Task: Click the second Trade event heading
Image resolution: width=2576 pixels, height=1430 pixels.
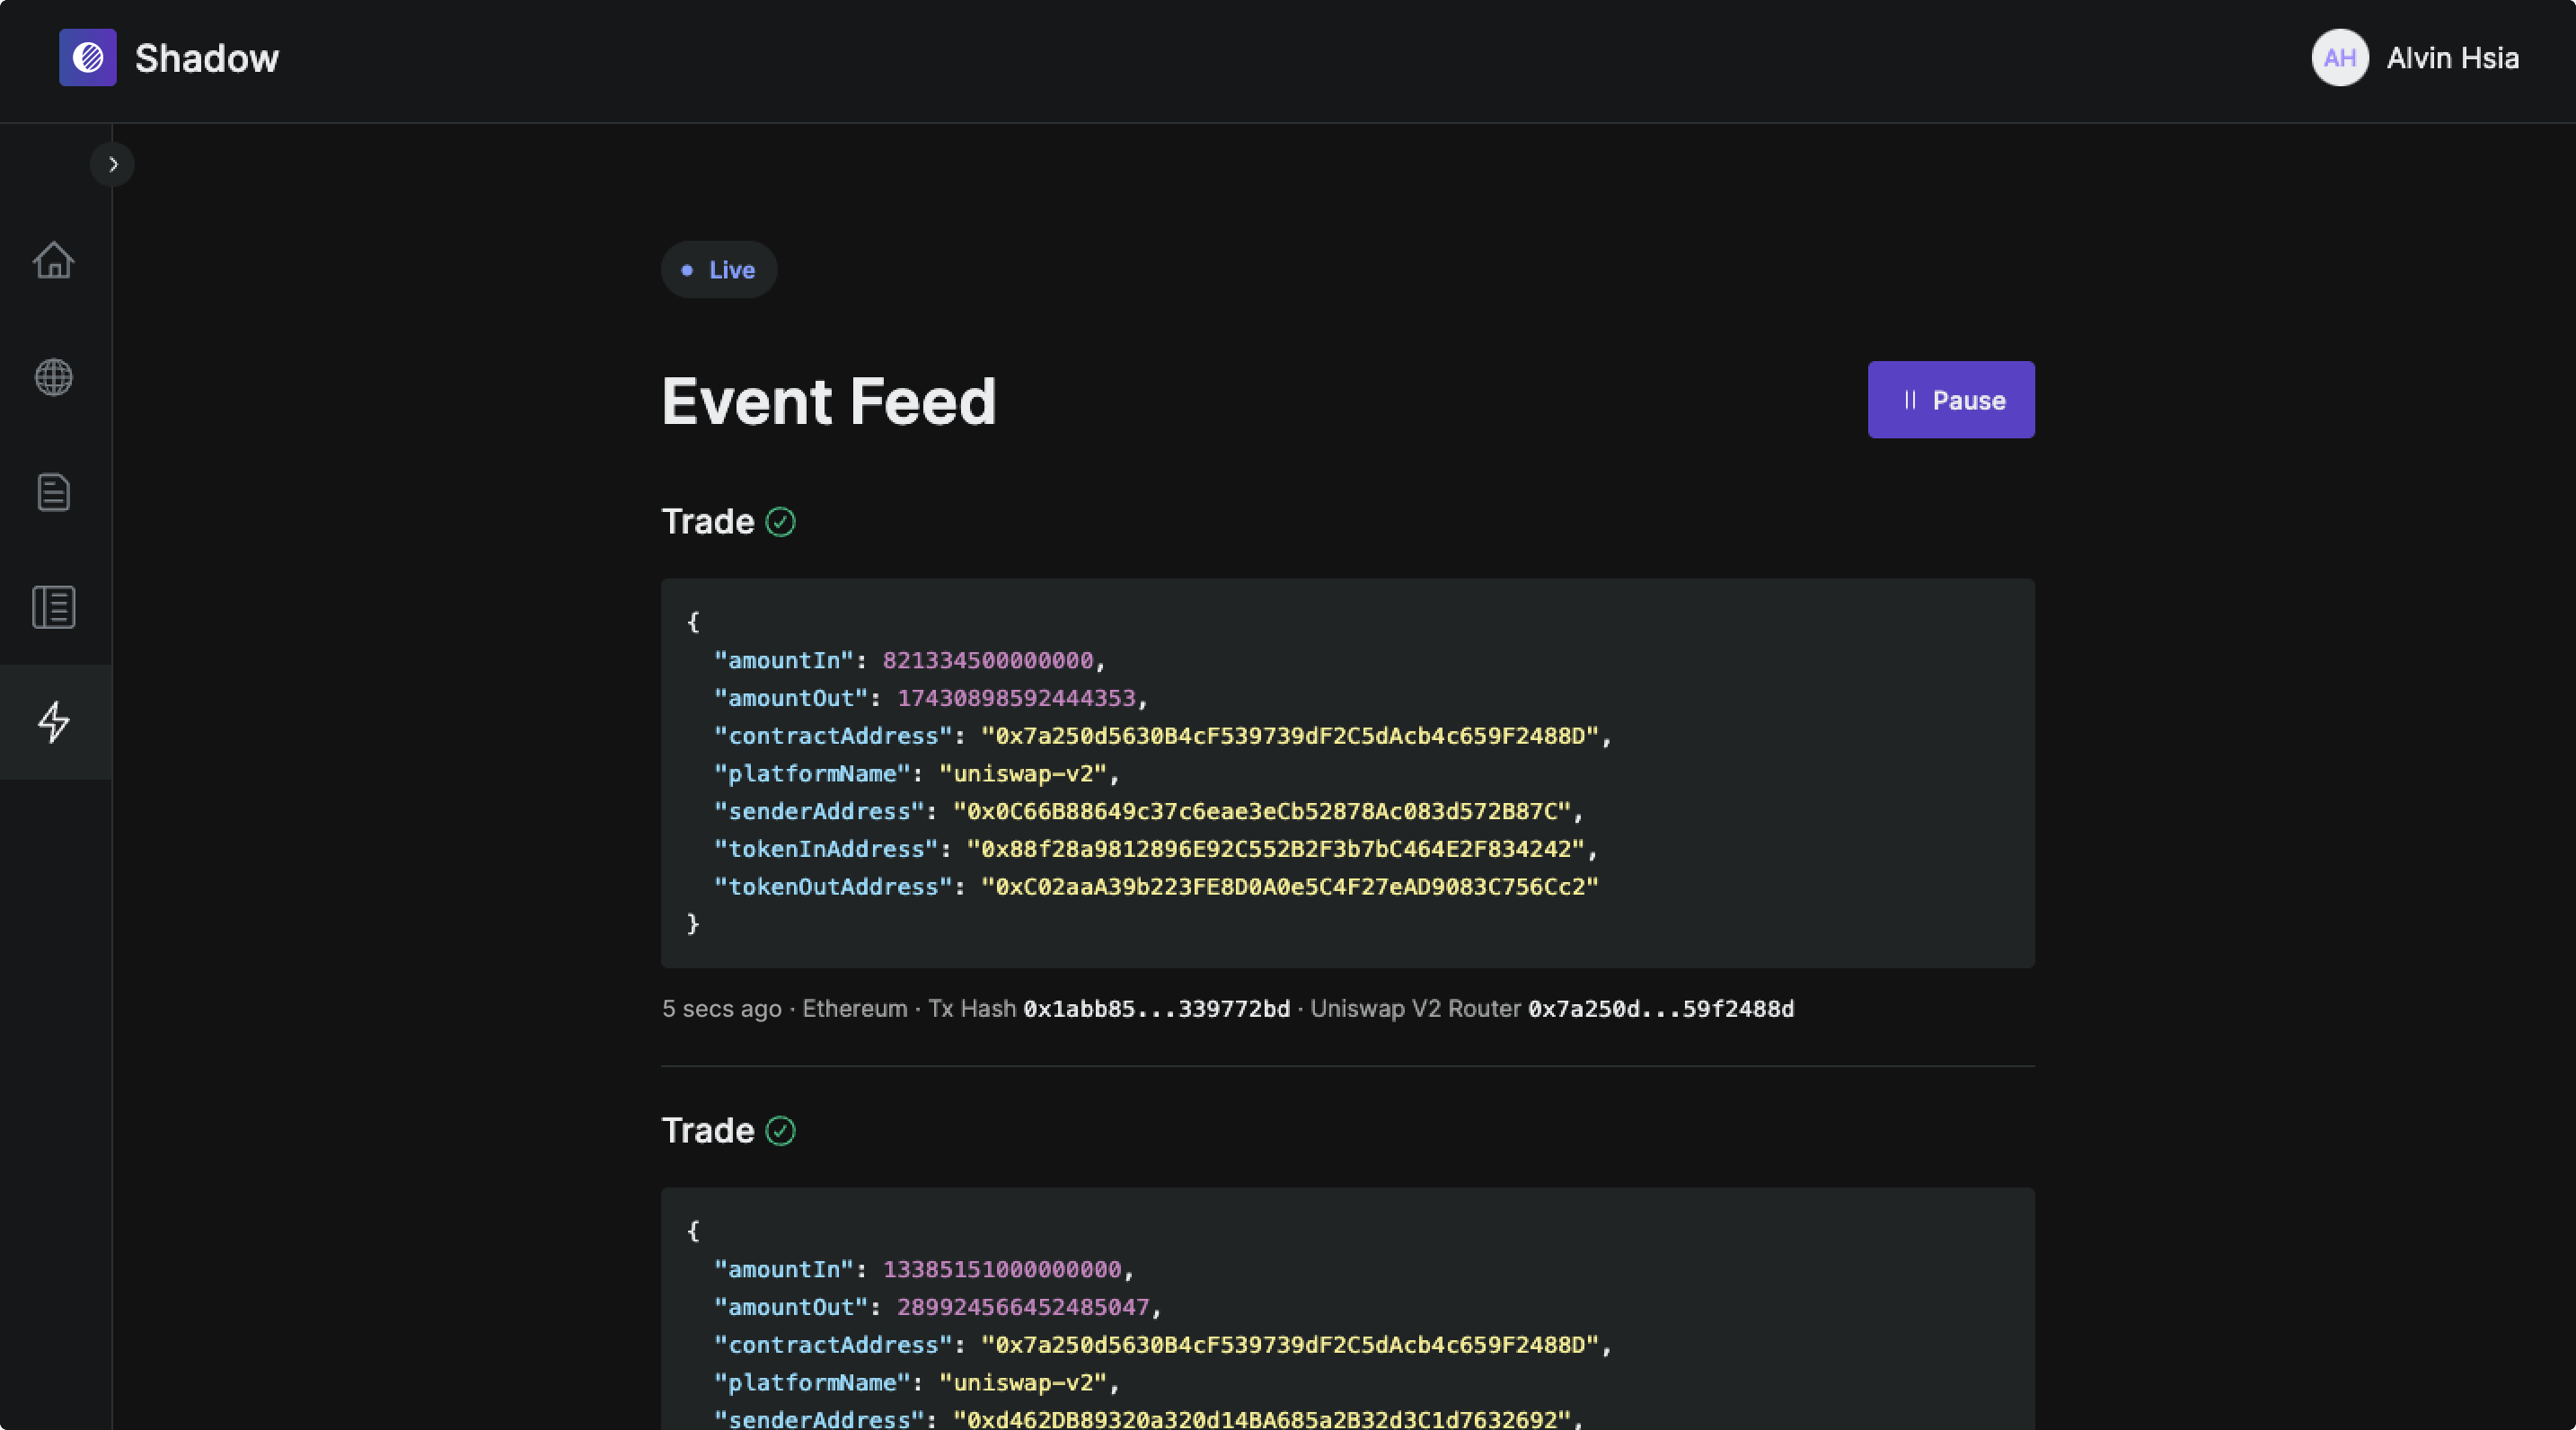Action: (708, 1131)
